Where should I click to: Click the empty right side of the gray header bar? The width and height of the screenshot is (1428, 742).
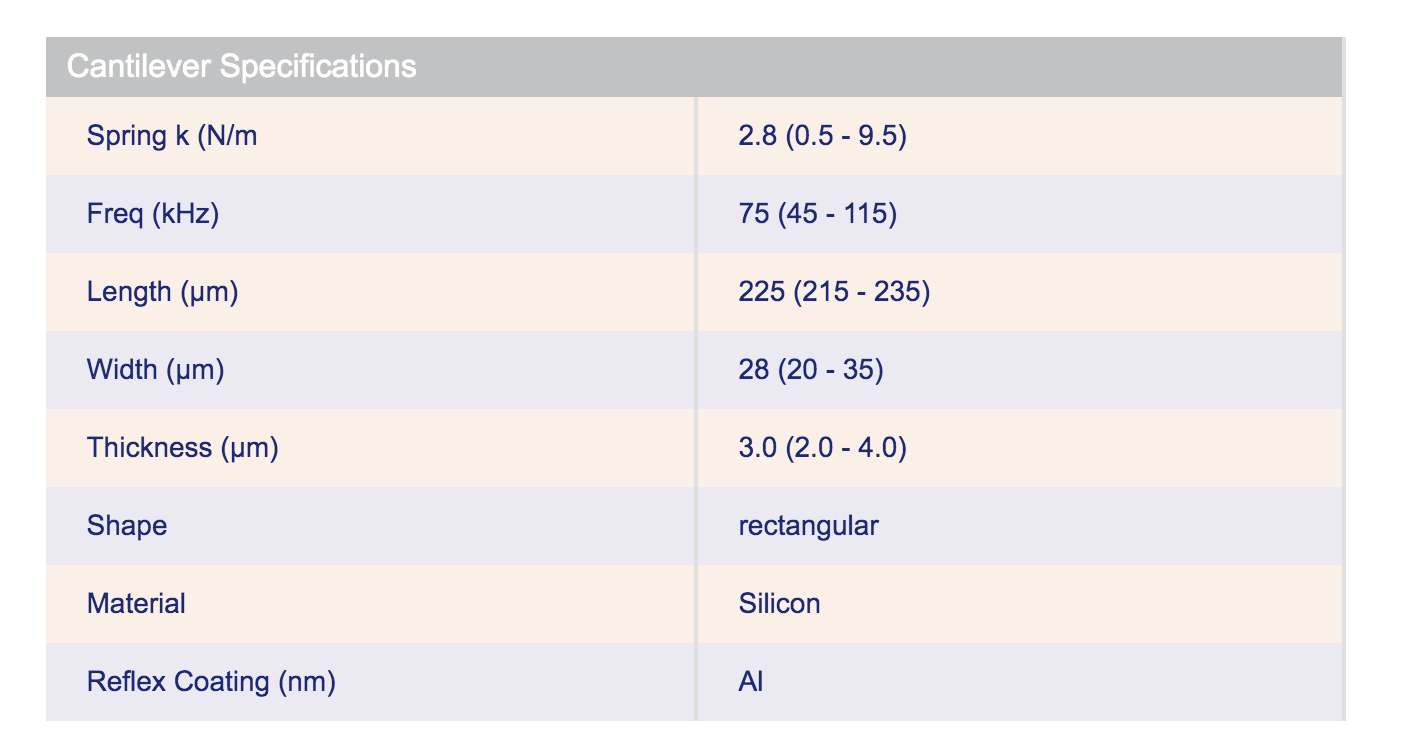point(1000,67)
